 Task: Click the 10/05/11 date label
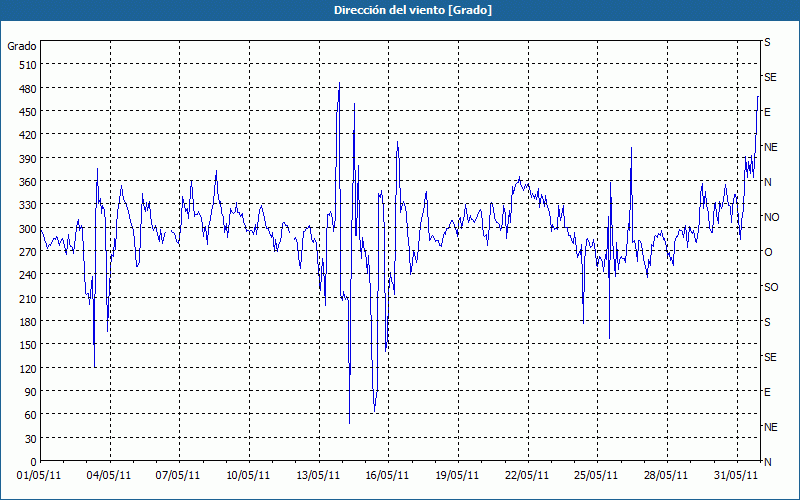pyautogui.click(x=248, y=476)
